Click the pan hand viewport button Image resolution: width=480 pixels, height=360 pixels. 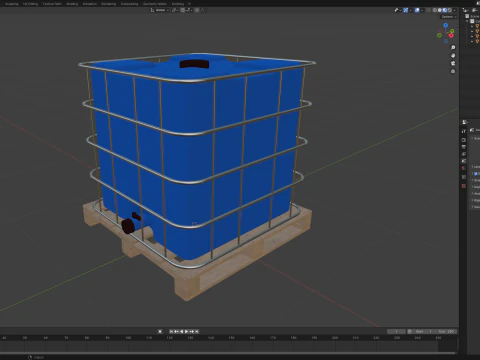(x=453, y=55)
